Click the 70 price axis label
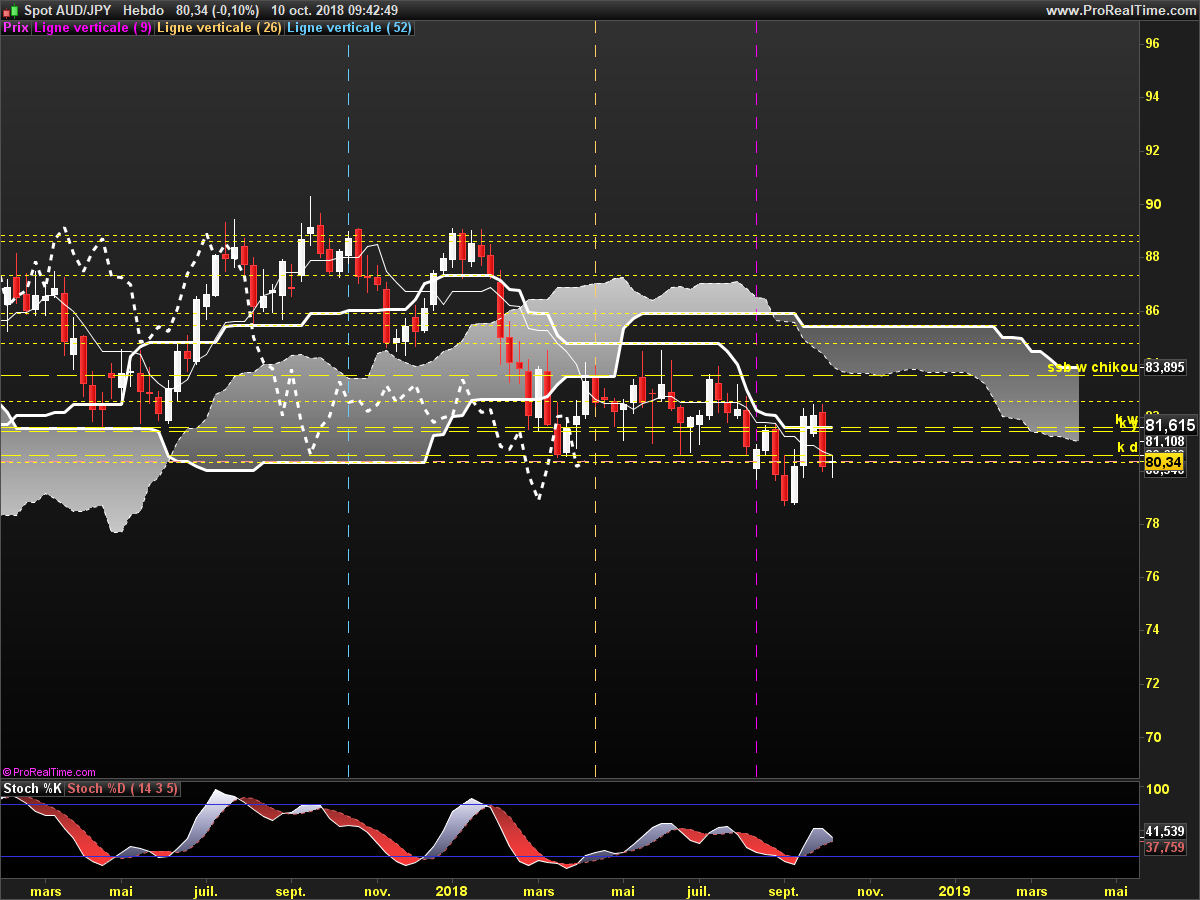The width and height of the screenshot is (1200, 900). pos(1152,737)
